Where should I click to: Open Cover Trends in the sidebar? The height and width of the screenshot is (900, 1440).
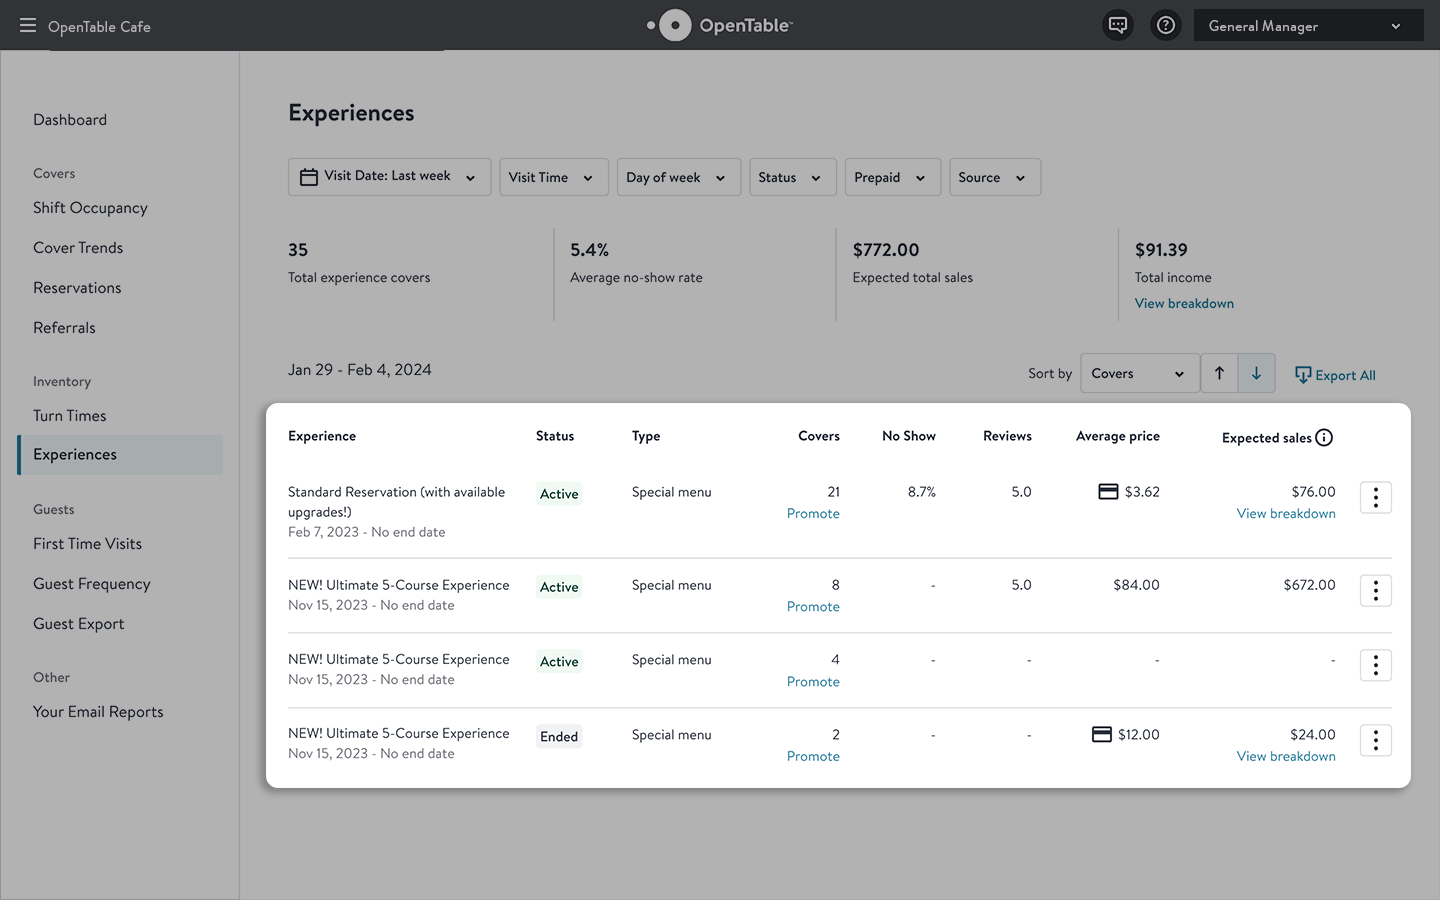click(78, 248)
